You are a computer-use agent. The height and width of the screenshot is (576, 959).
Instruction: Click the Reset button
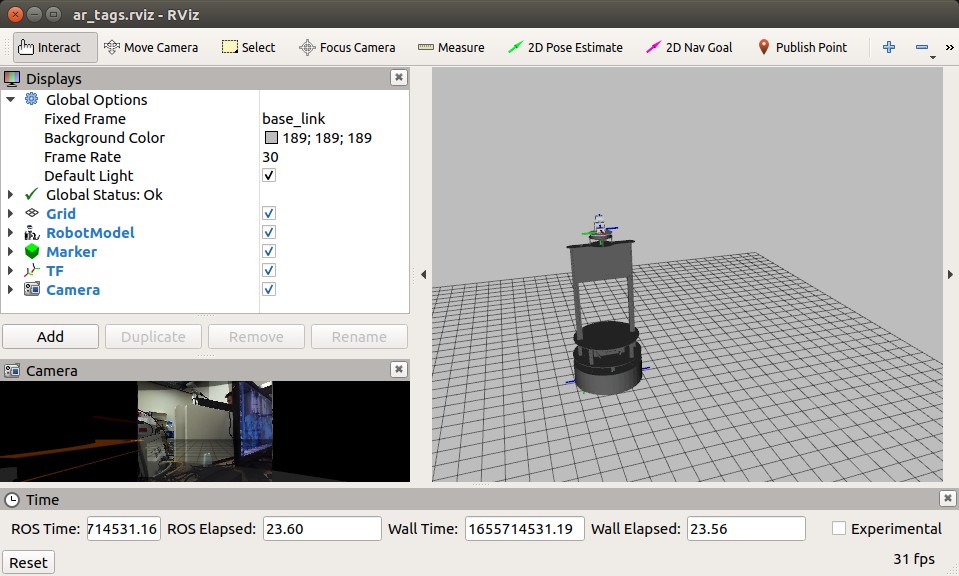(28, 563)
